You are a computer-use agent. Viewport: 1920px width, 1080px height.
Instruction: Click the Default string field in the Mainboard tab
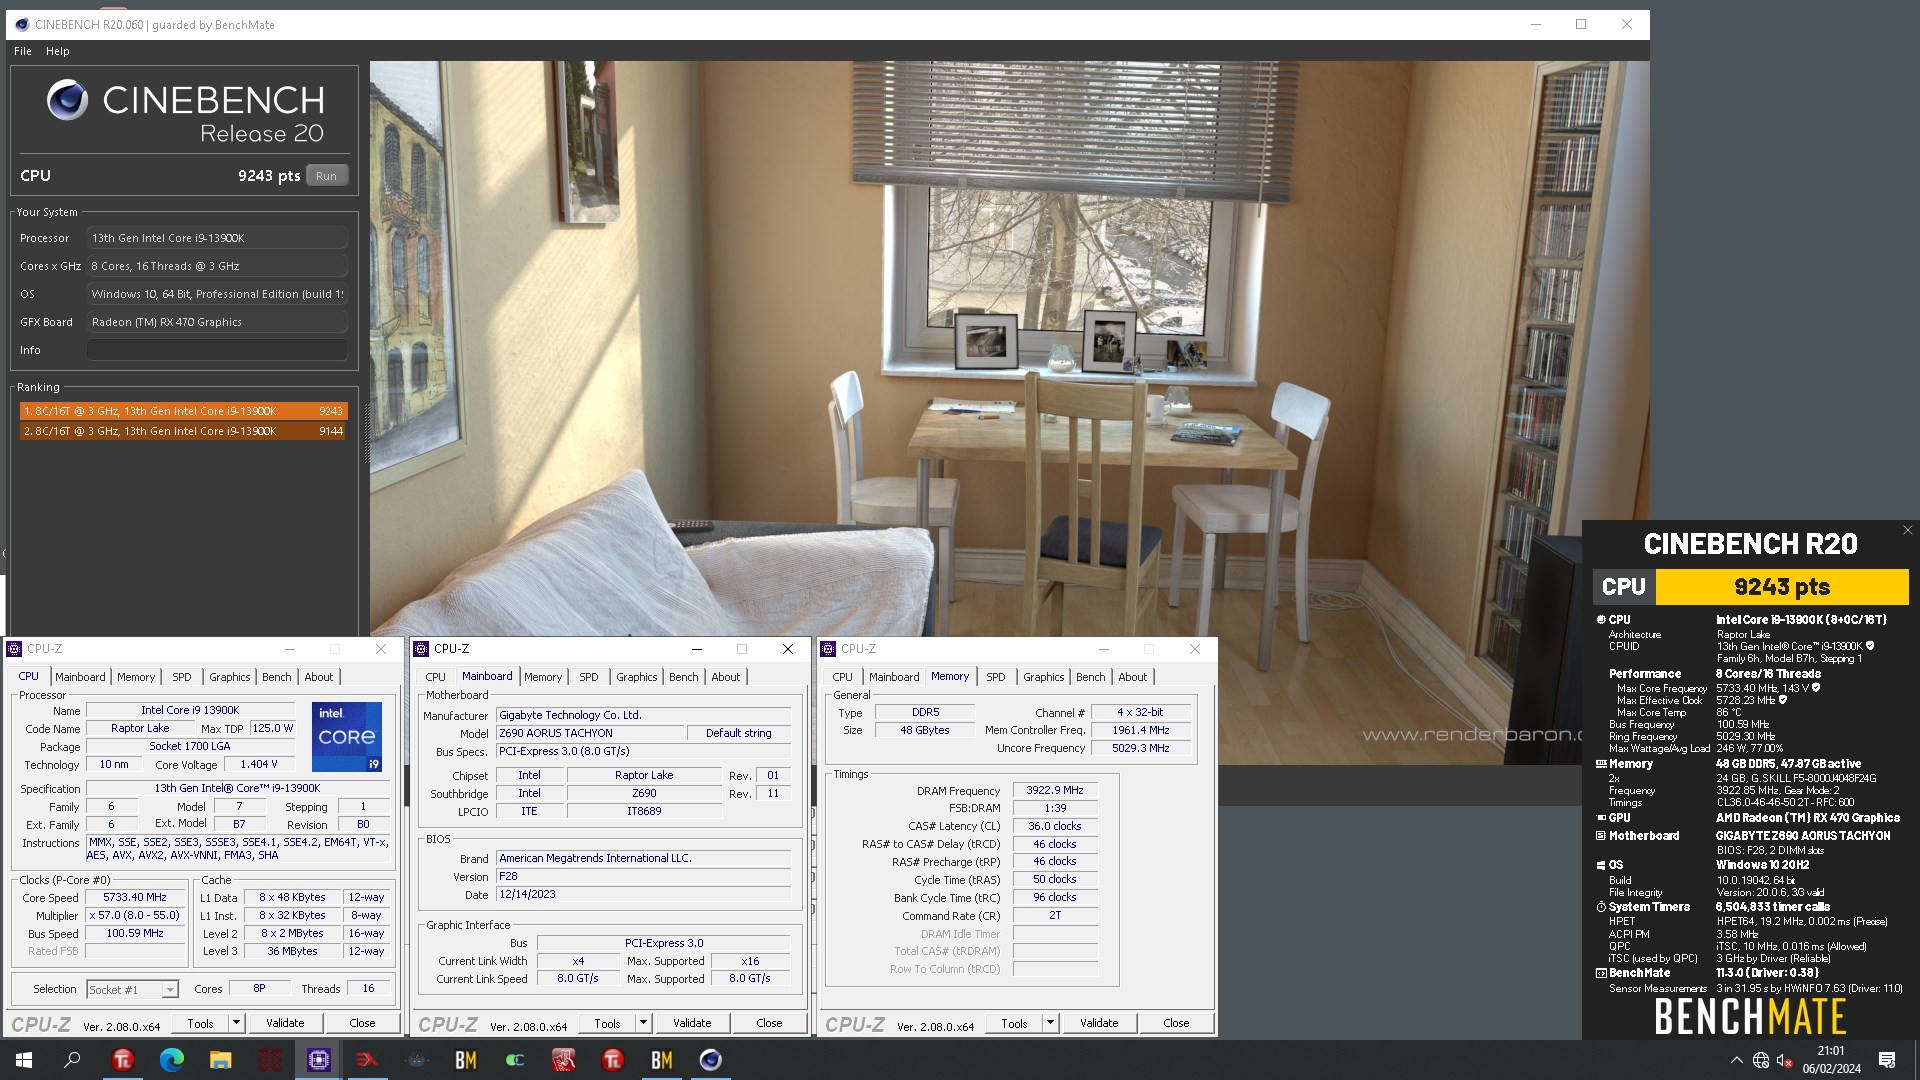pos(739,733)
